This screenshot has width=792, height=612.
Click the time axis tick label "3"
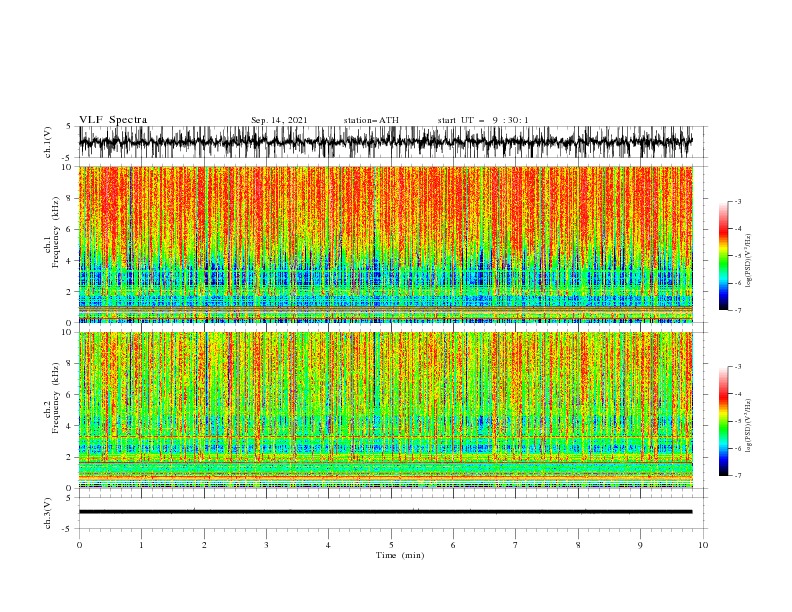point(266,545)
